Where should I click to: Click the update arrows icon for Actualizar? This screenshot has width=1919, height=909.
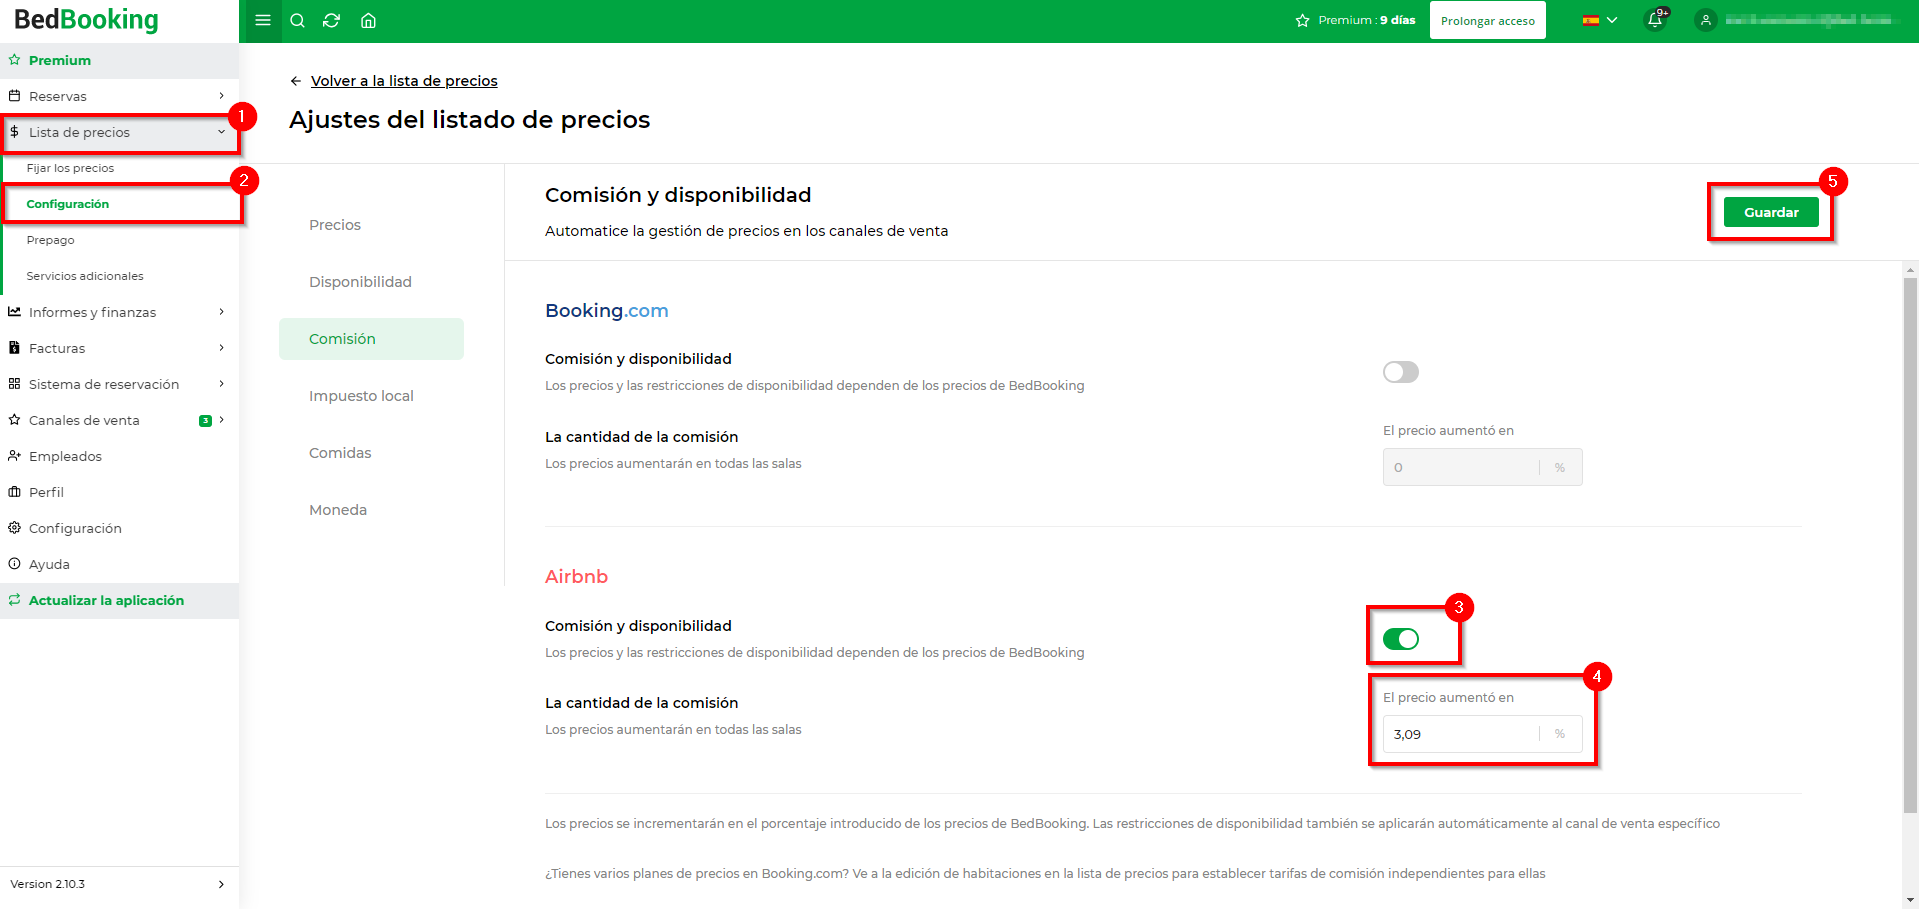pos(14,600)
